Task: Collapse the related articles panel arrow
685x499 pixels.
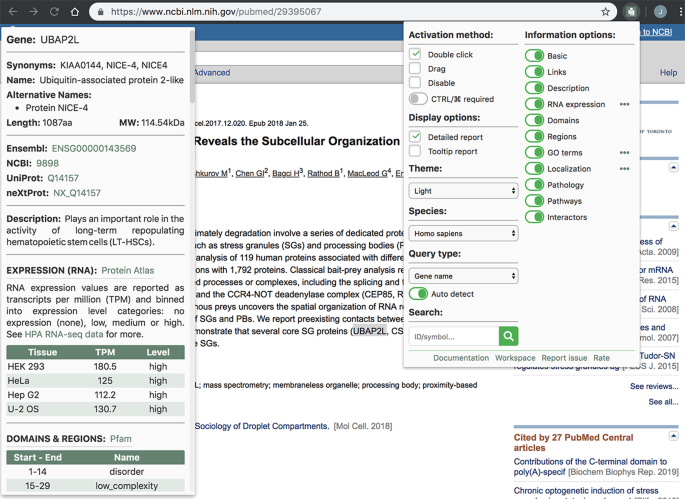Action: 673,226
